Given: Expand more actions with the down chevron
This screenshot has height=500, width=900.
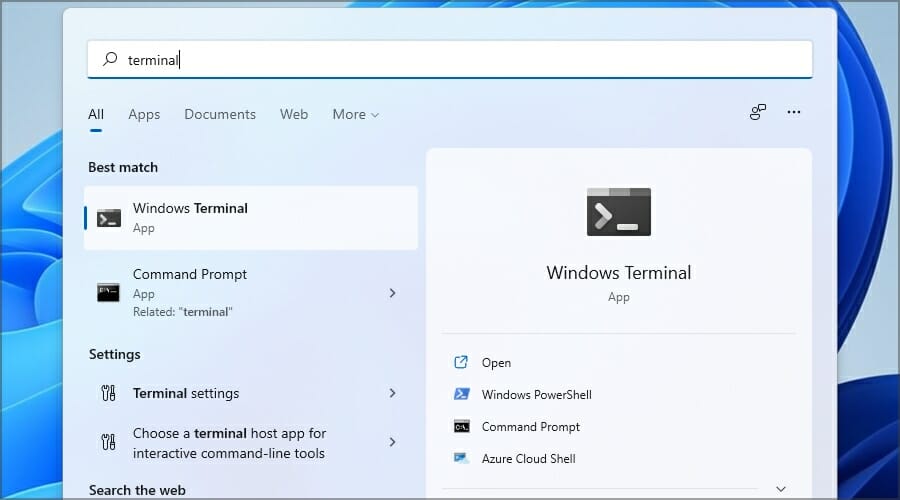Looking at the screenshot, I should (x=781, y=489).
